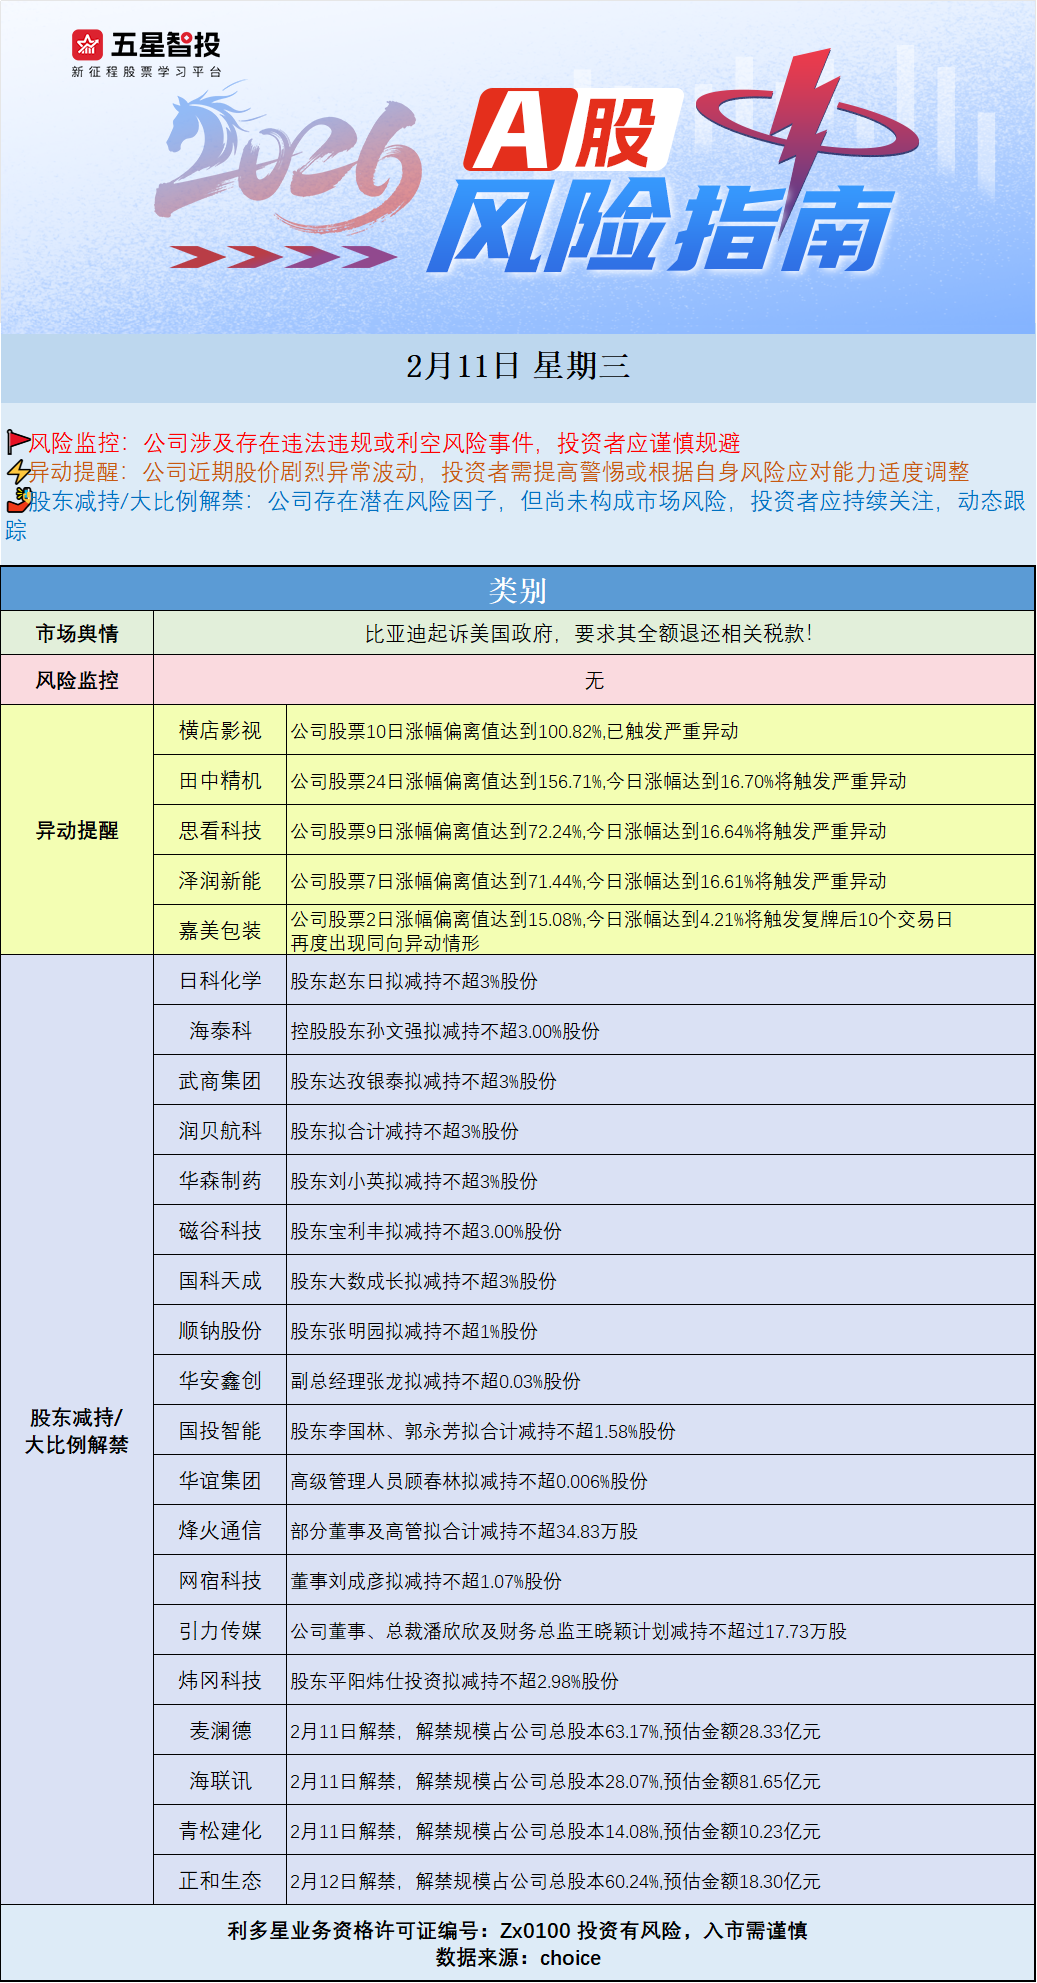1037x1983 pixels.
Task: Click stock name 横店影视
Action: [220, 731]
